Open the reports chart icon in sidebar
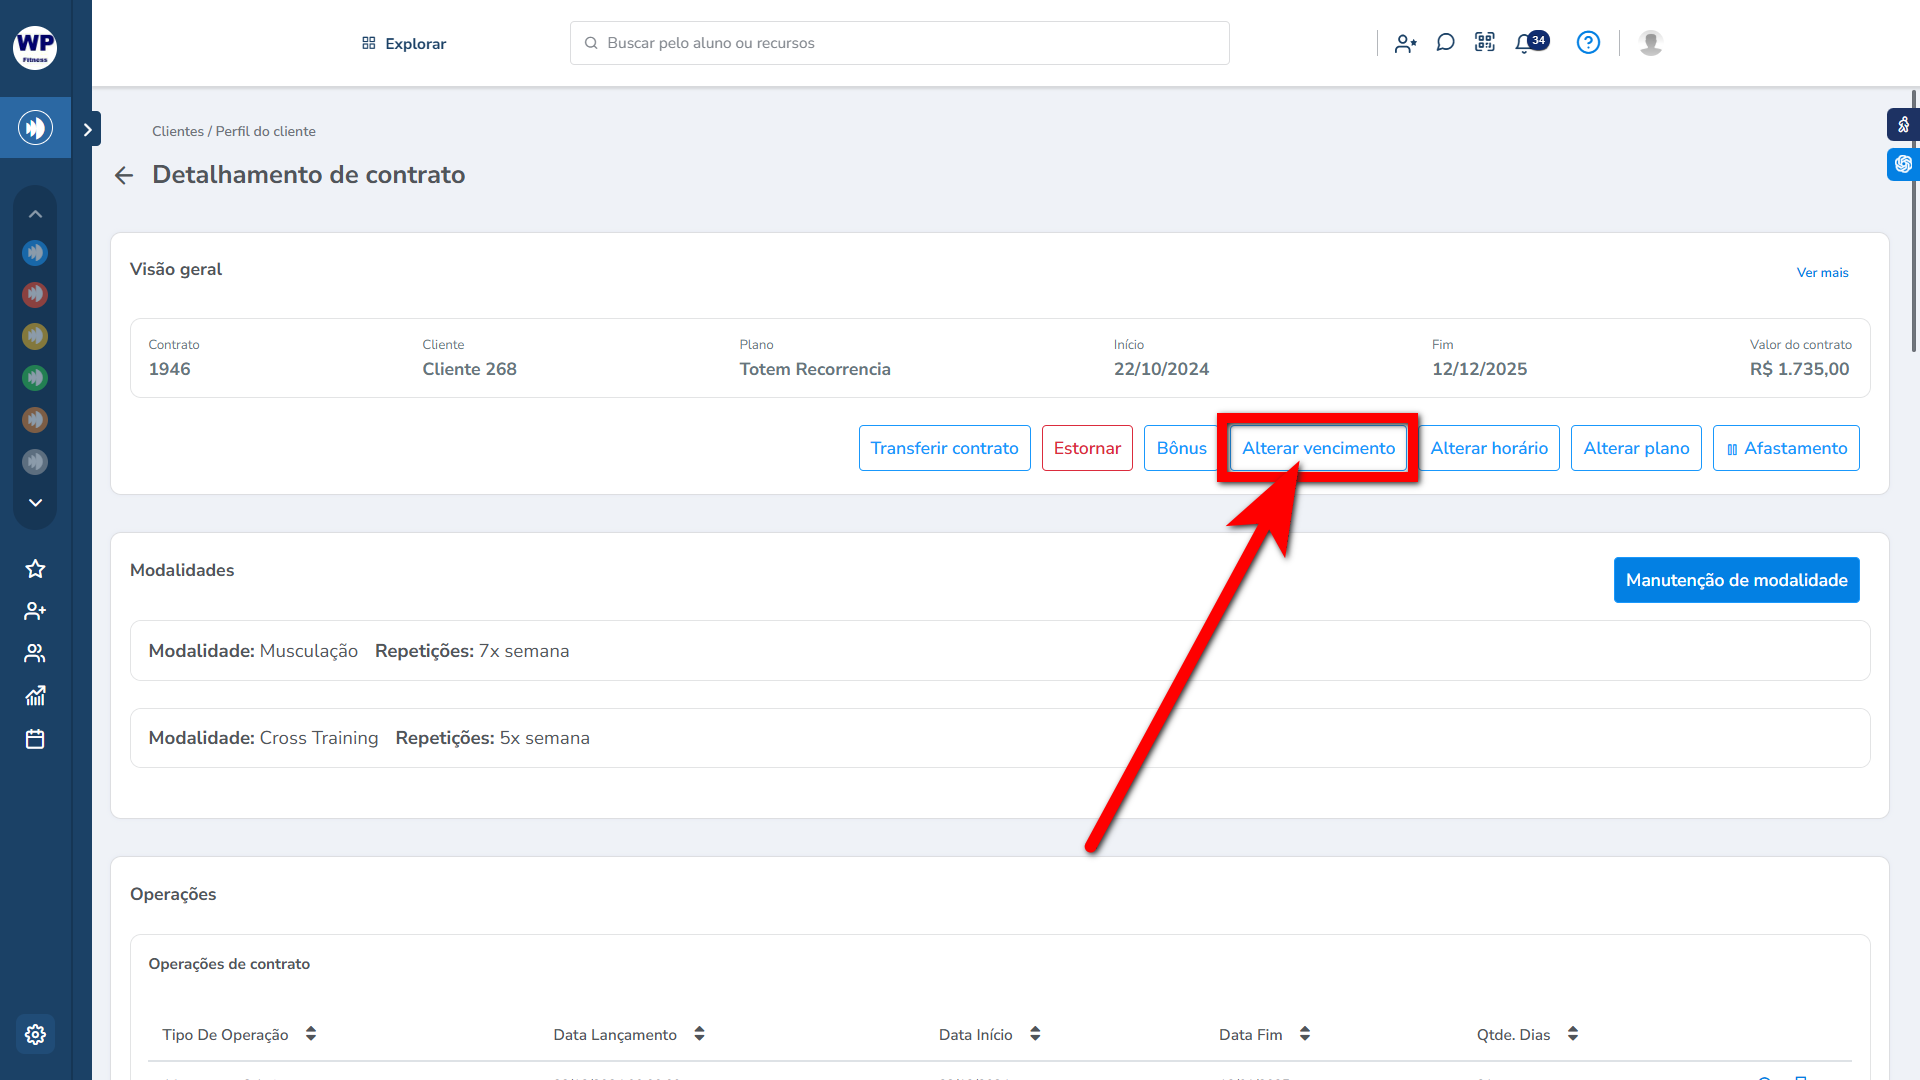 coord(35,696)
